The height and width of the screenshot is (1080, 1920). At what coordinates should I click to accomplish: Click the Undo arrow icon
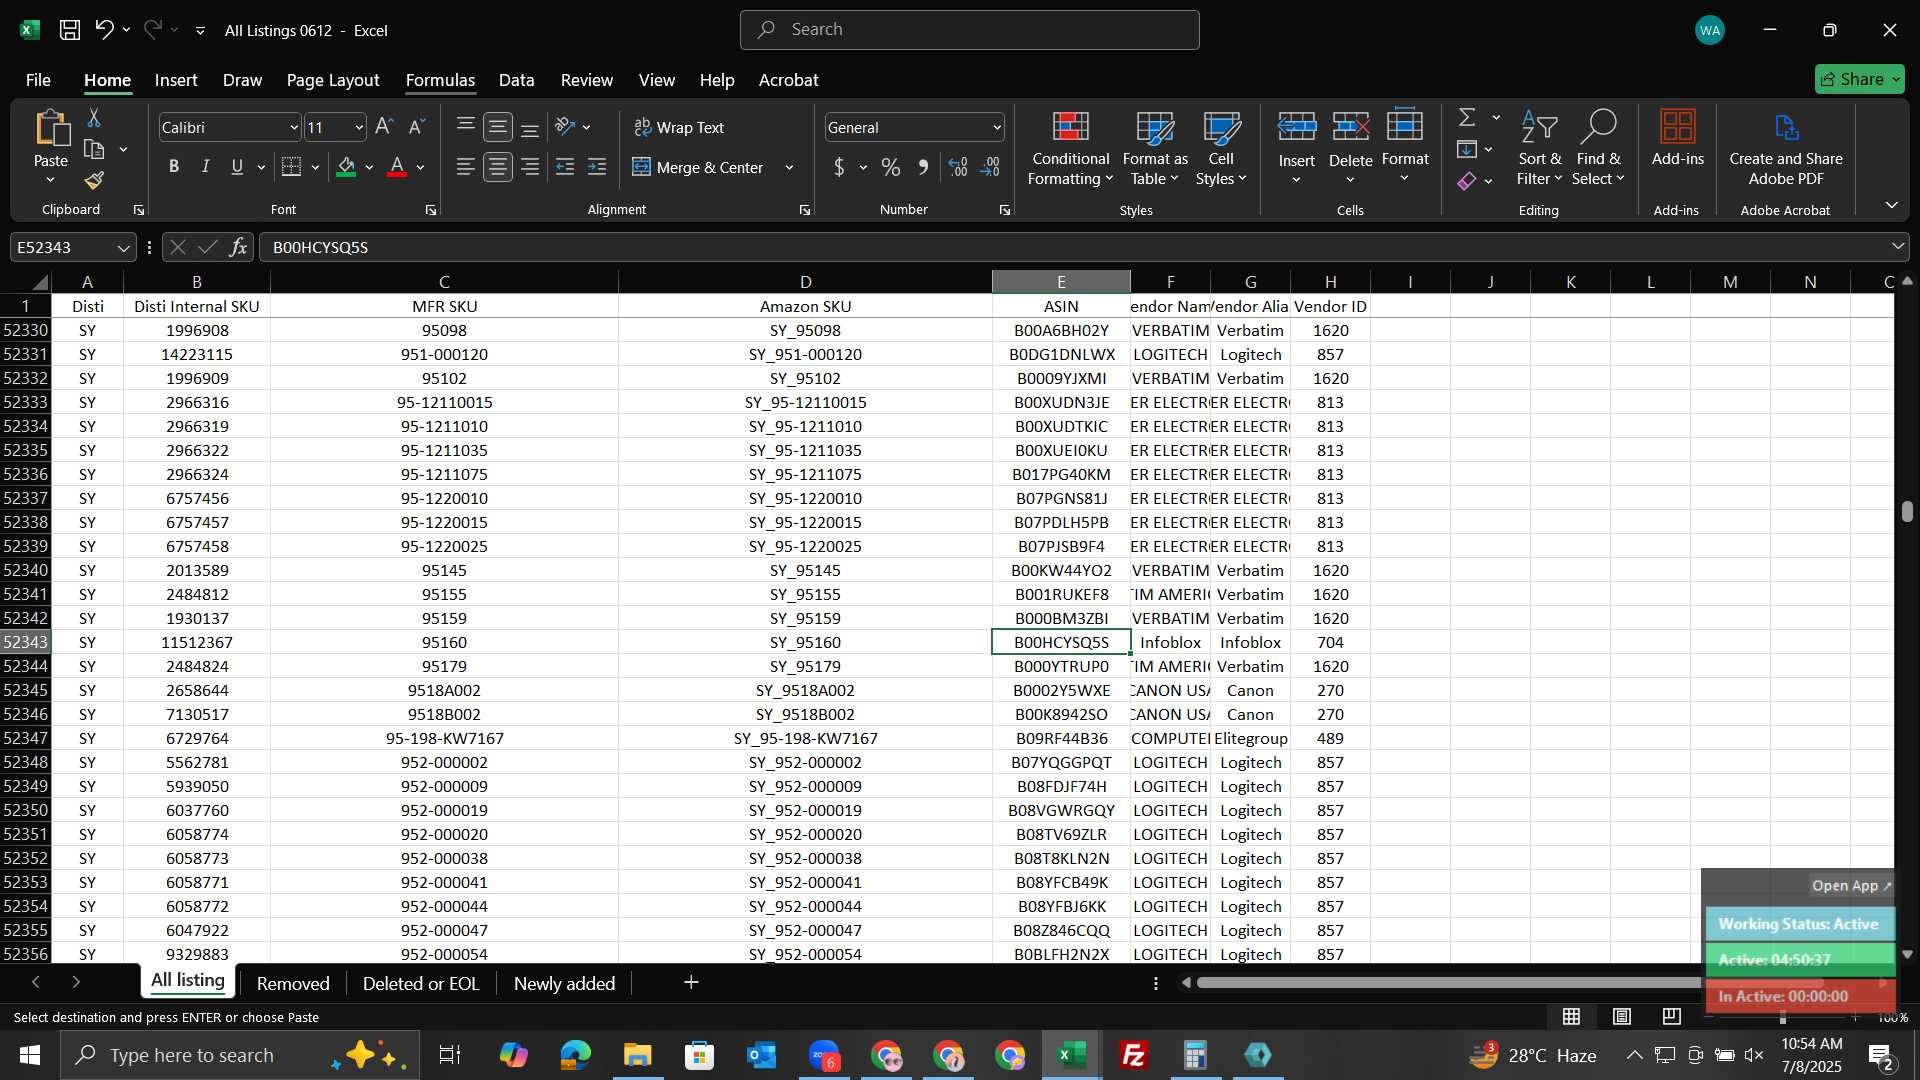[104, 30]
